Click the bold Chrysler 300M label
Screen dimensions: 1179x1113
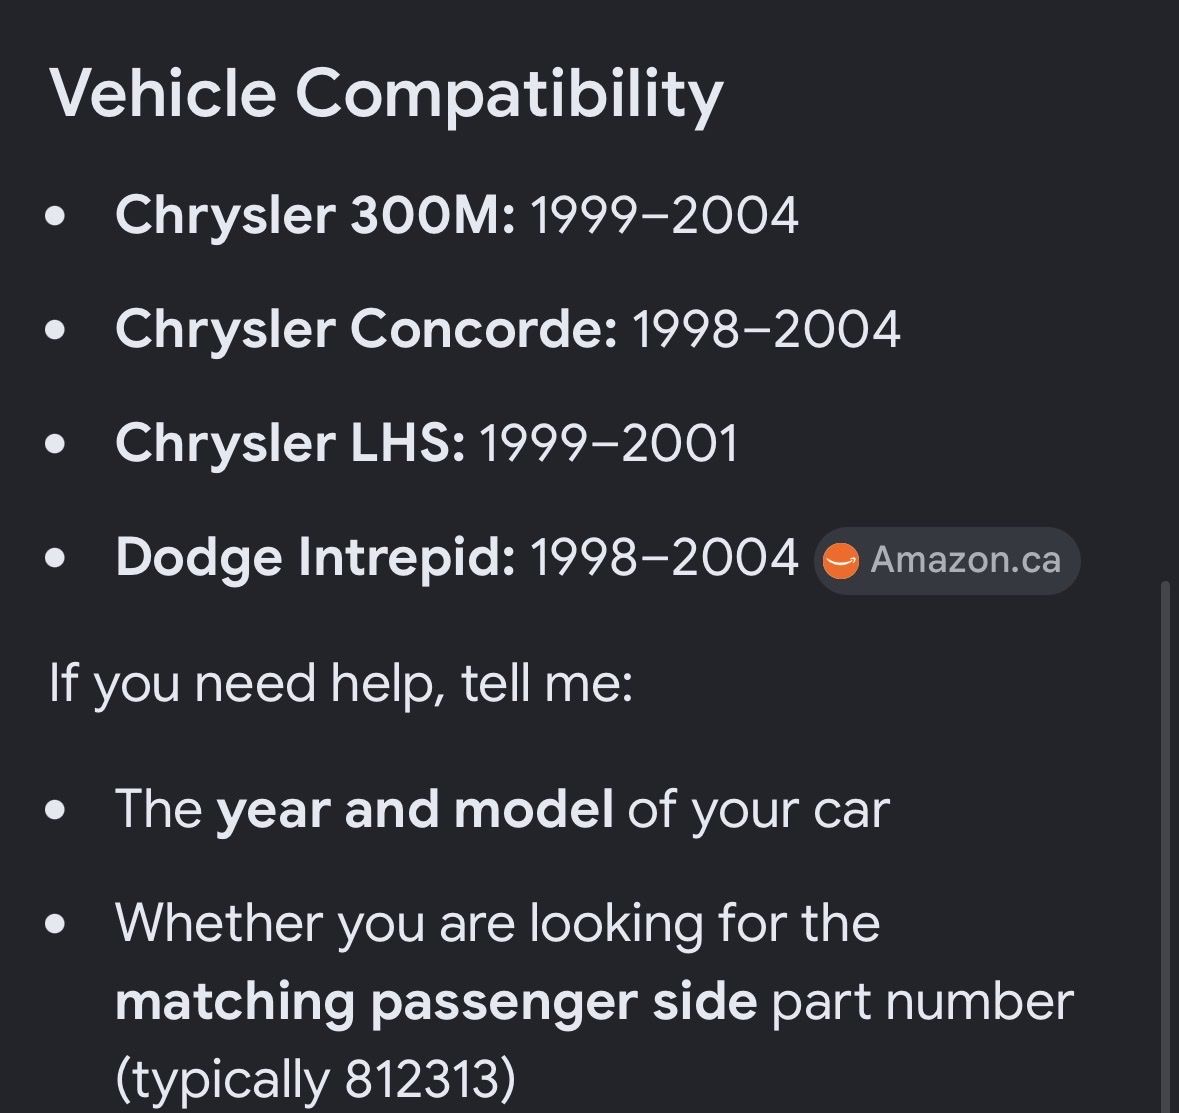315,215
